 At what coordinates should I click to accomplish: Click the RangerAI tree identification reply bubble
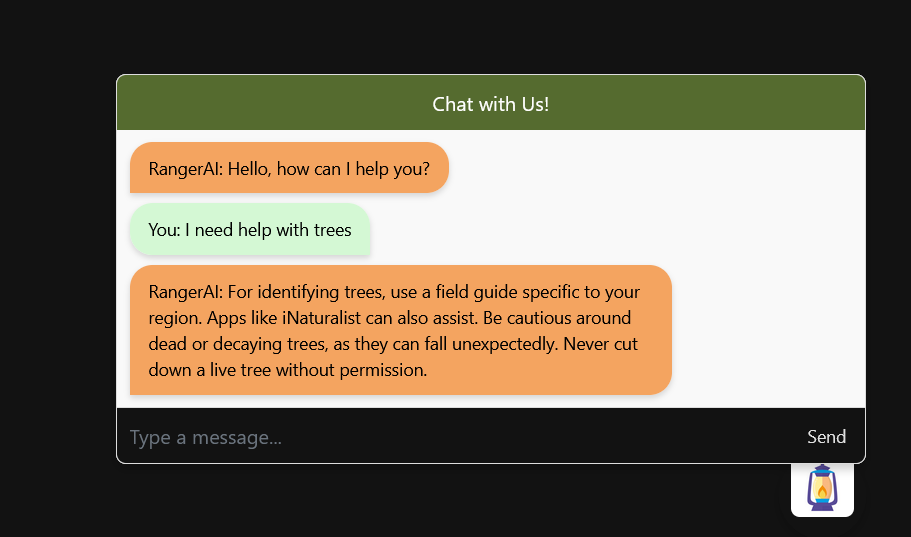(401, 330)
